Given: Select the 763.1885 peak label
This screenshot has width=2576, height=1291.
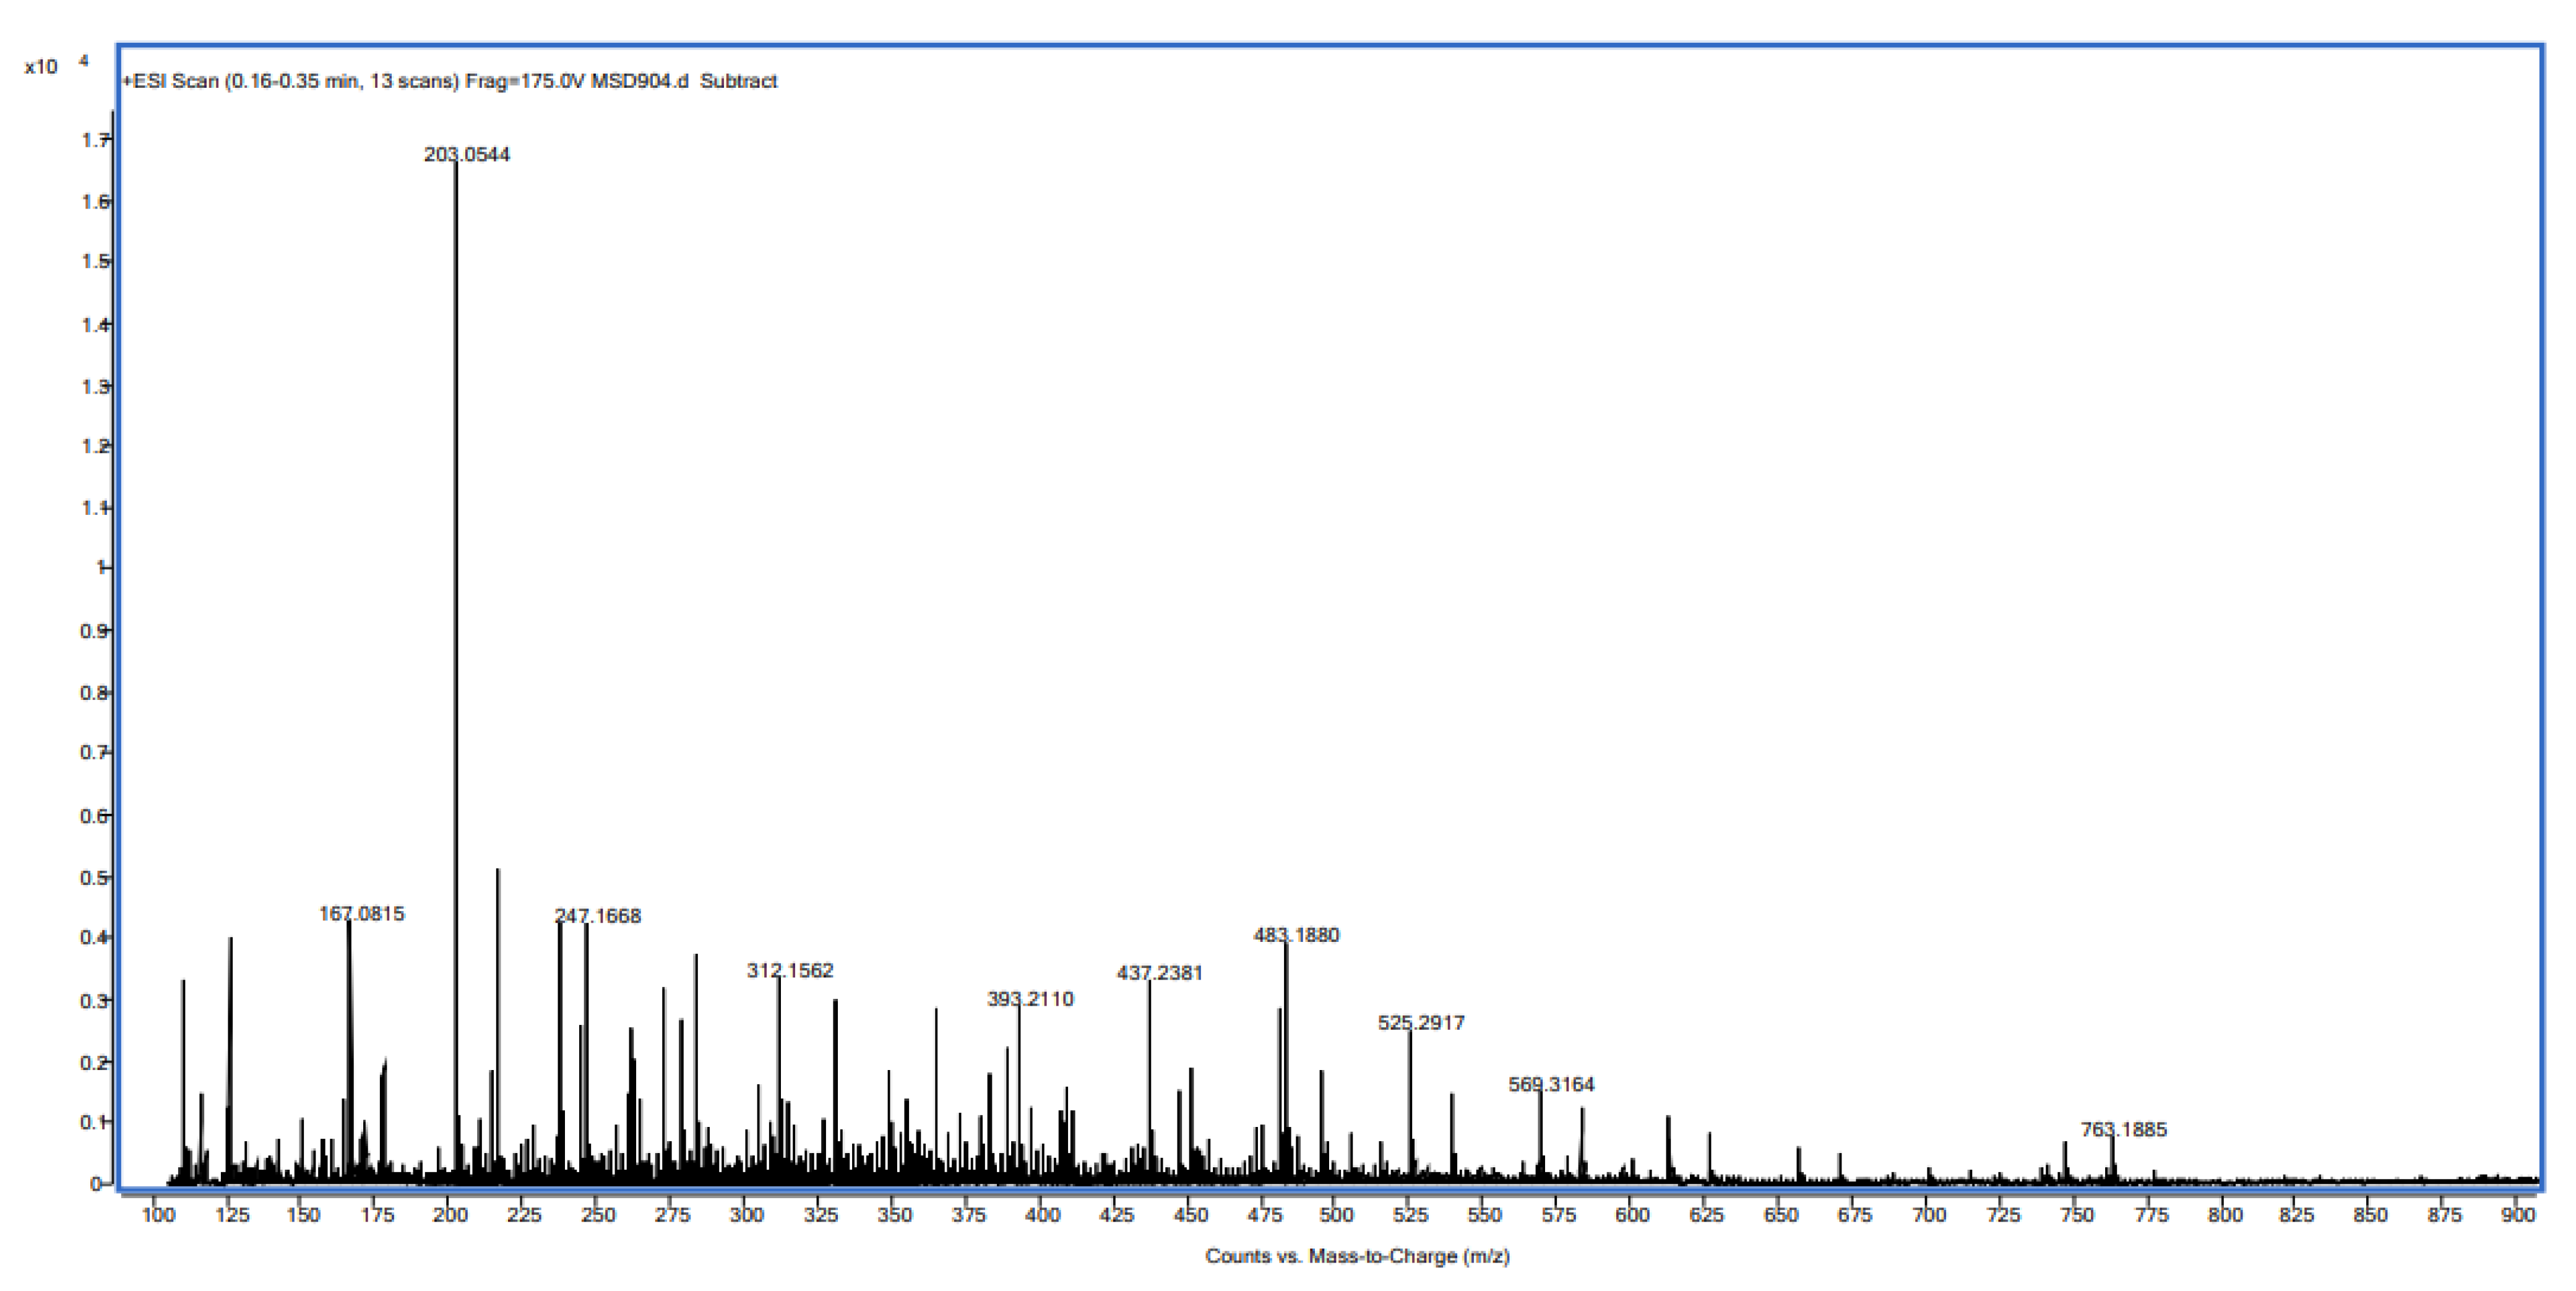Looking at the screenshot, I should point(2124,1129).
